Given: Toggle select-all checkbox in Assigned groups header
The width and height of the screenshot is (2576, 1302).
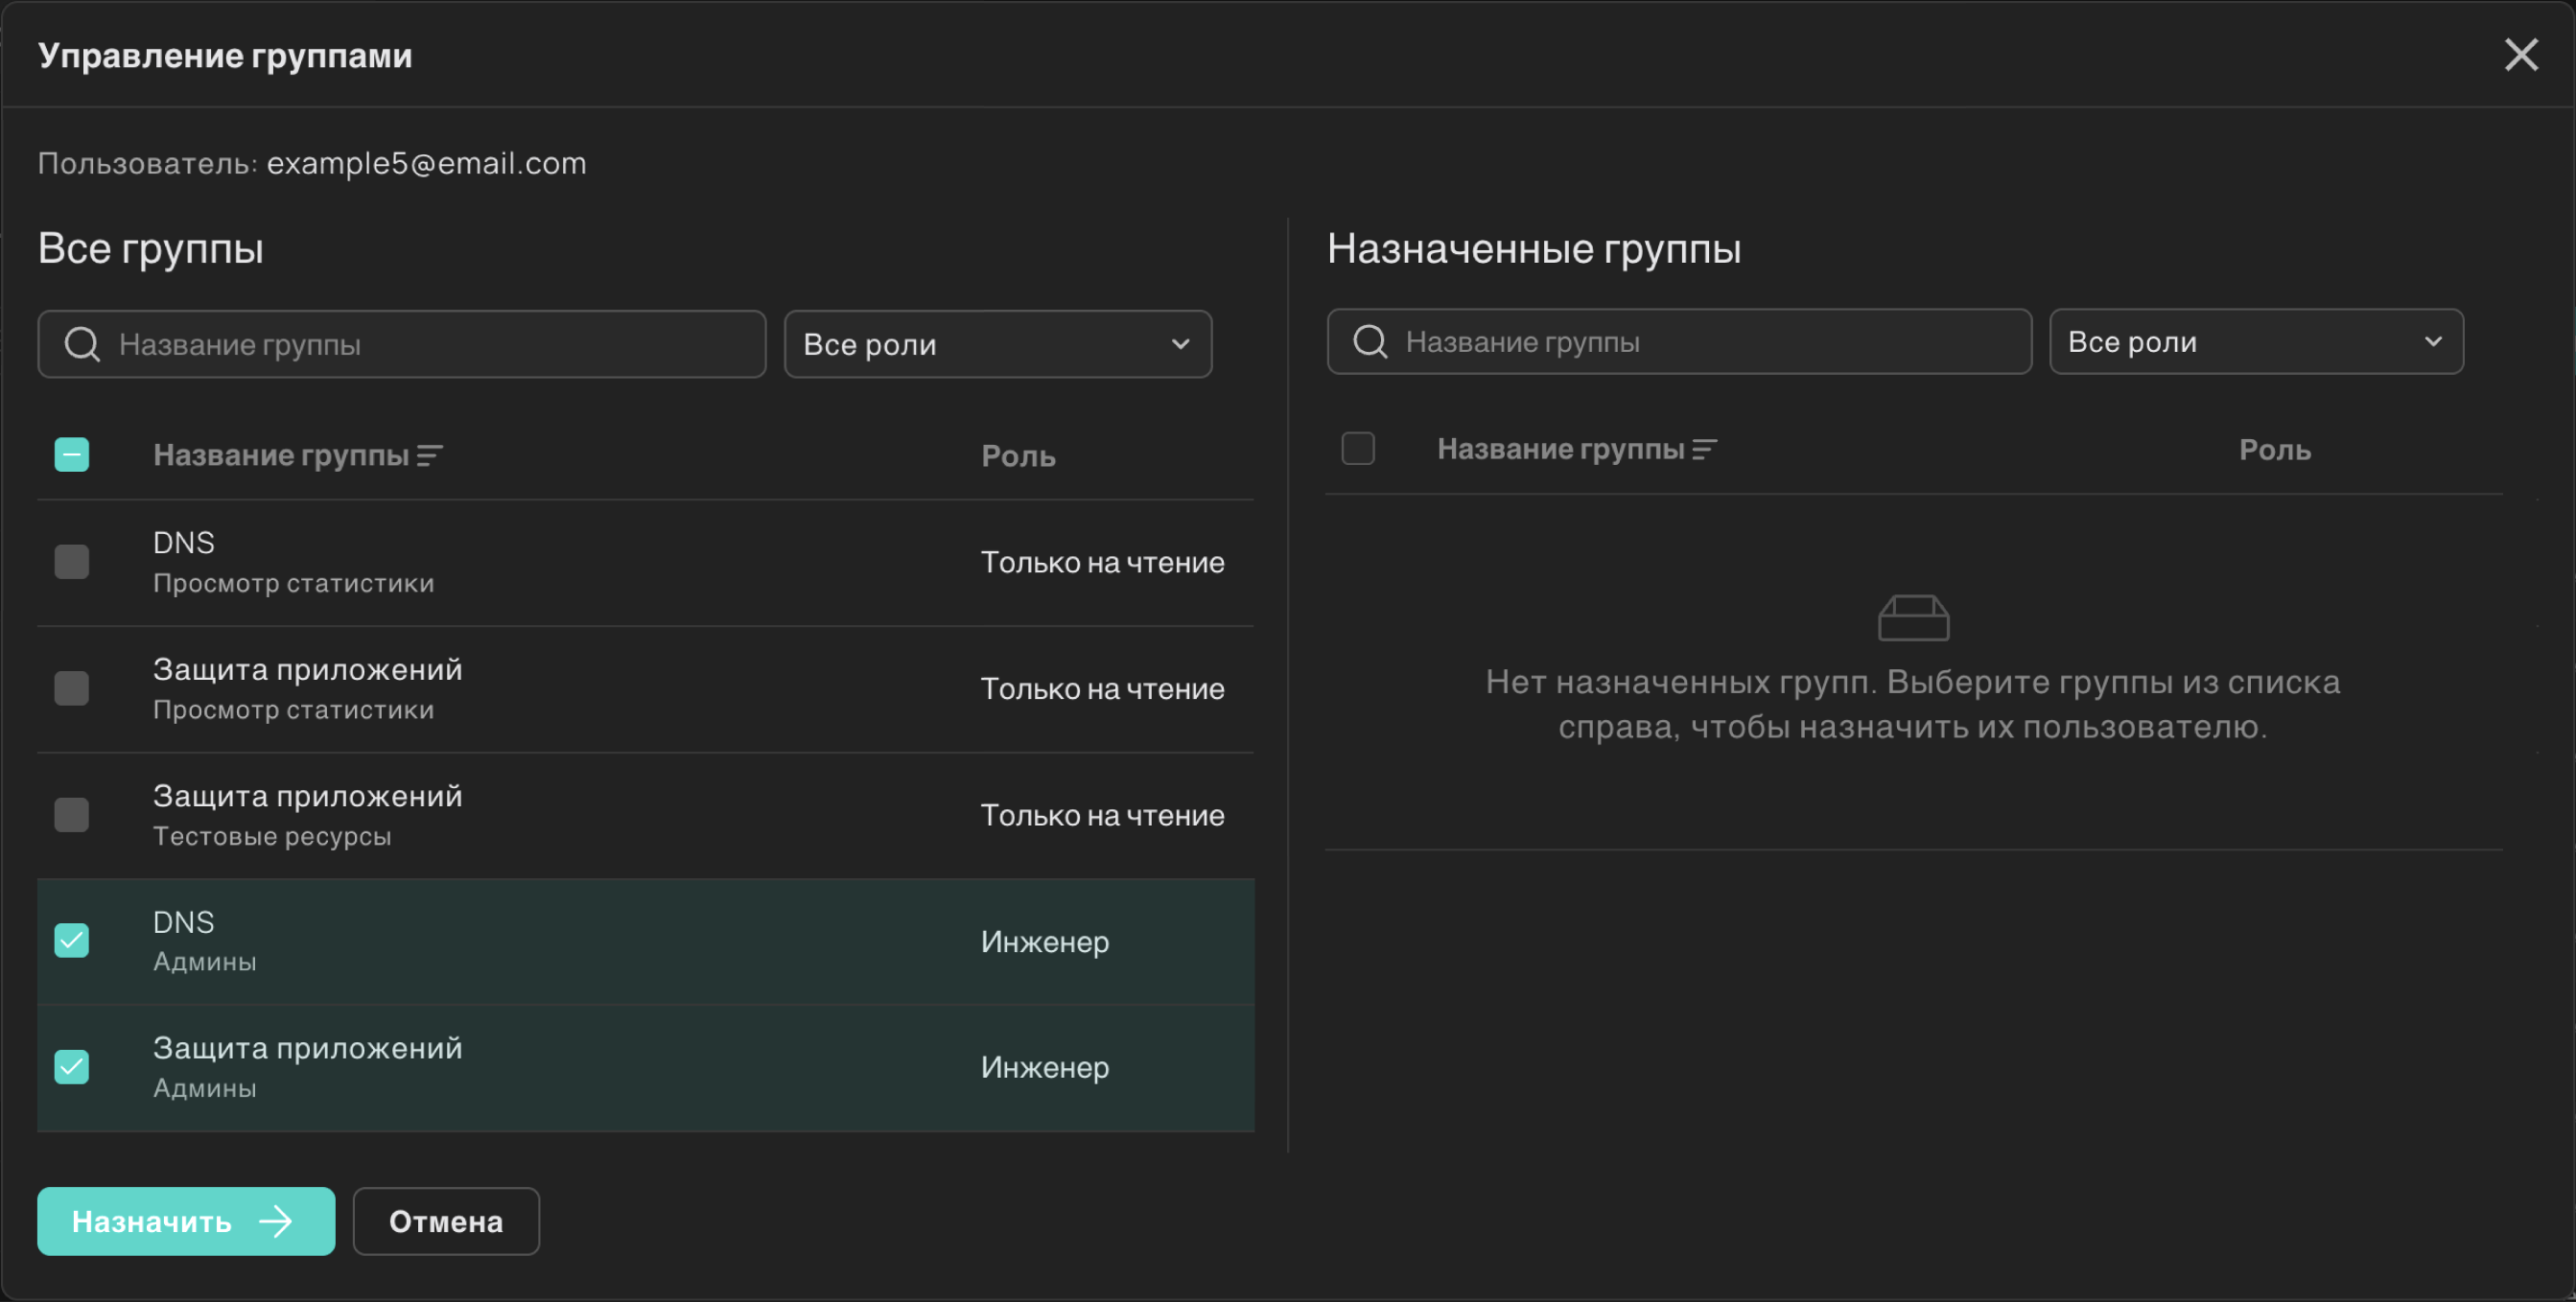Looking at the screenshot, I should pyautogui.click(x=1358, y=449).
